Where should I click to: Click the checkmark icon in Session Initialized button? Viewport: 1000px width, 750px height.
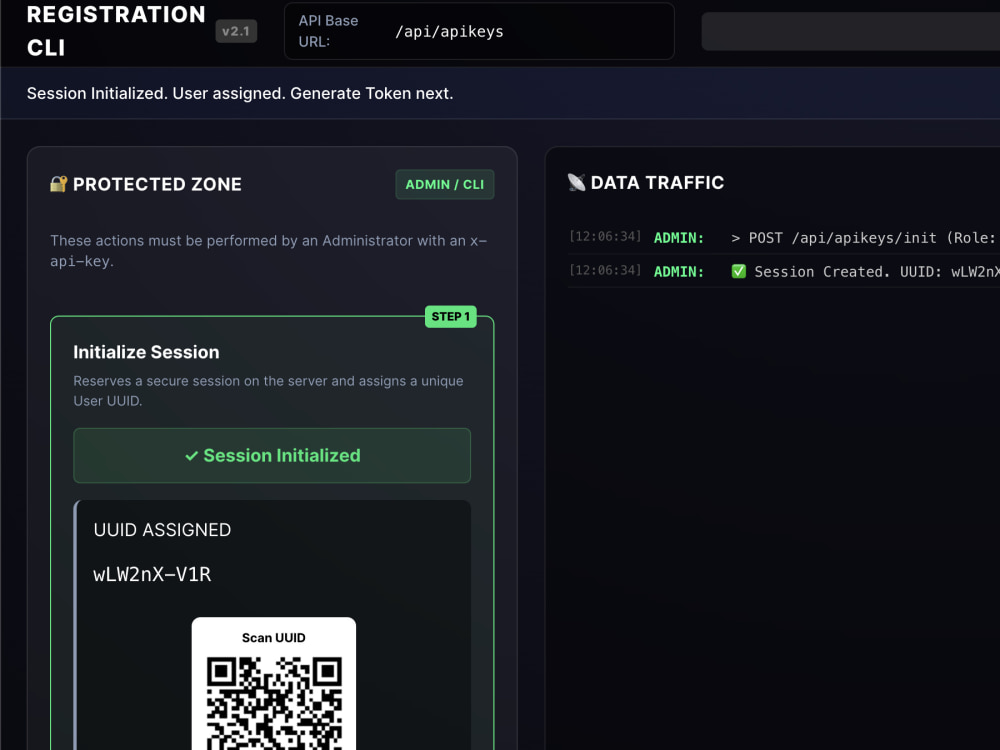point(191,456)
